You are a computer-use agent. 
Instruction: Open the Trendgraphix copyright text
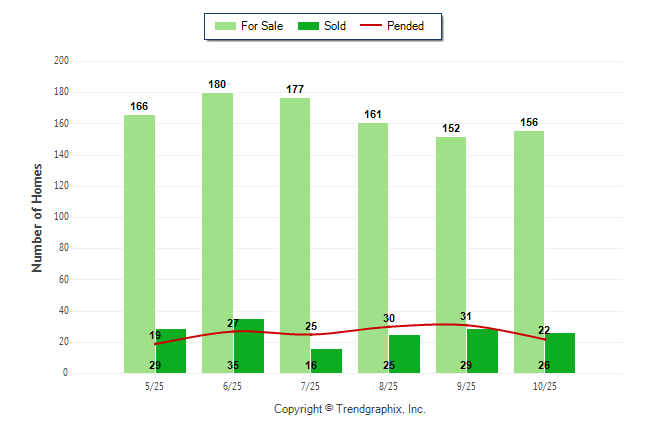tap(350, 409)
